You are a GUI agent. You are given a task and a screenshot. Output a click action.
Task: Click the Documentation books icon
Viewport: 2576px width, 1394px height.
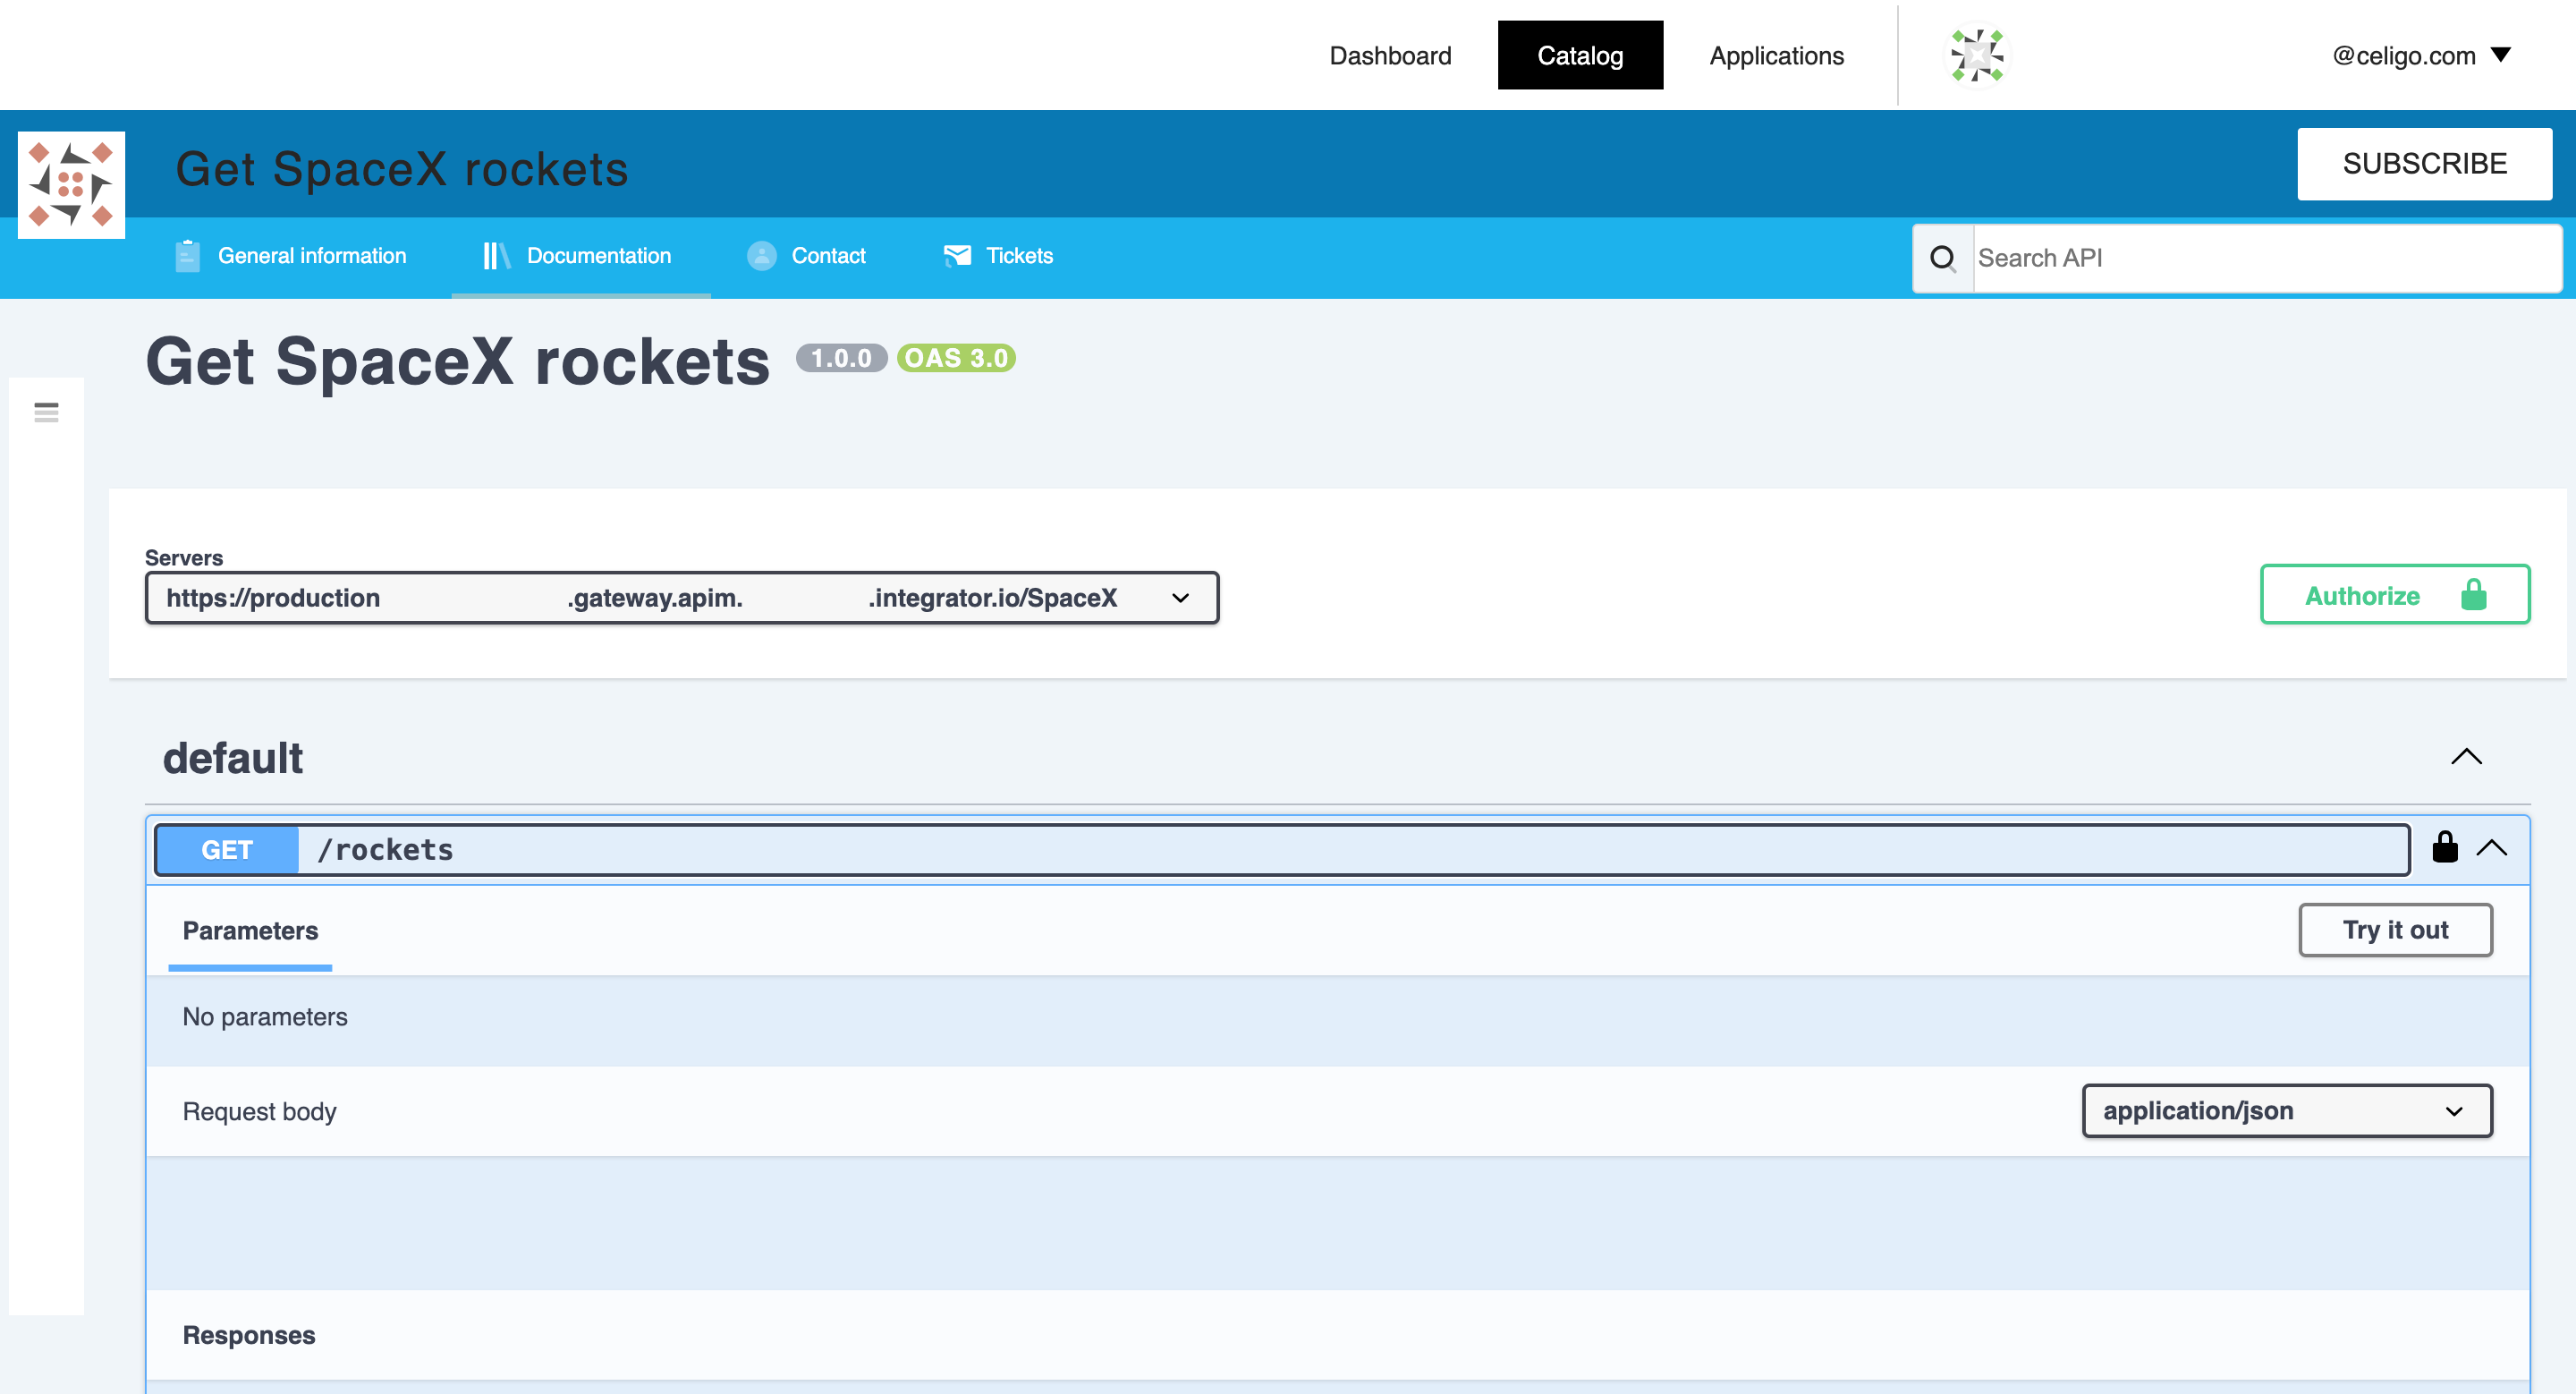[496, 255]
